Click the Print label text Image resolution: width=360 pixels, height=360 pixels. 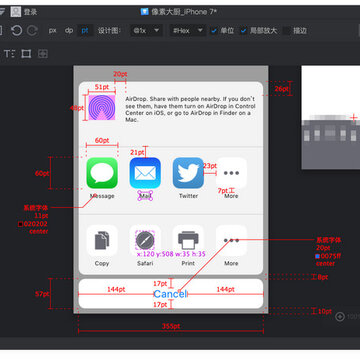(x=188, y=263)
